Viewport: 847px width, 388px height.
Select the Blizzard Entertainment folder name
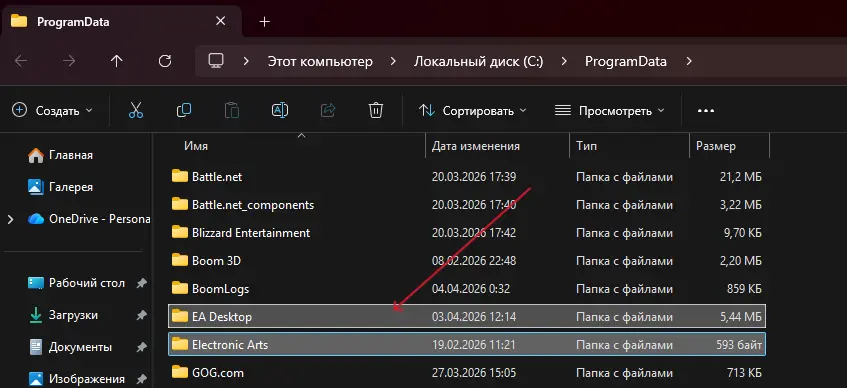[x=251, y=232]
